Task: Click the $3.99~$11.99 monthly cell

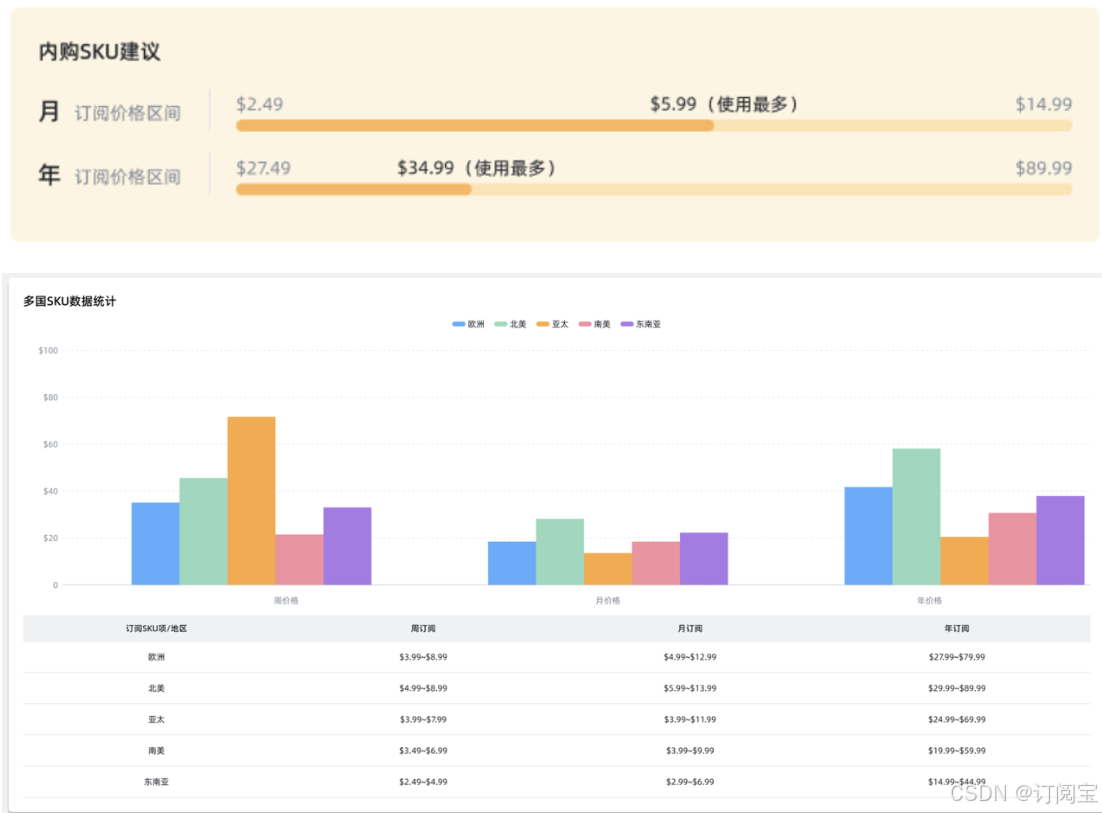Action: click(689, 720)
